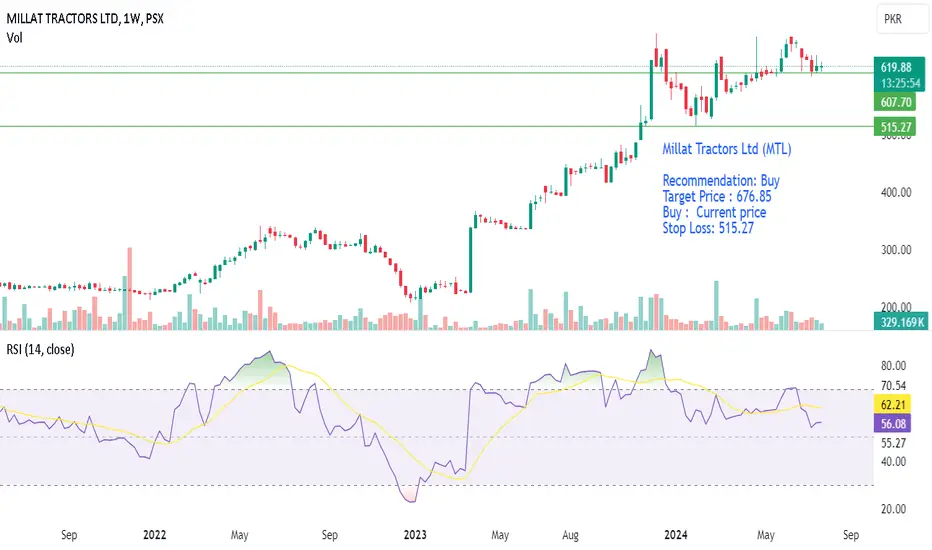Click the 2024 time axis label
The height and width of the screenshot is (550, 932).
[676, 535]
